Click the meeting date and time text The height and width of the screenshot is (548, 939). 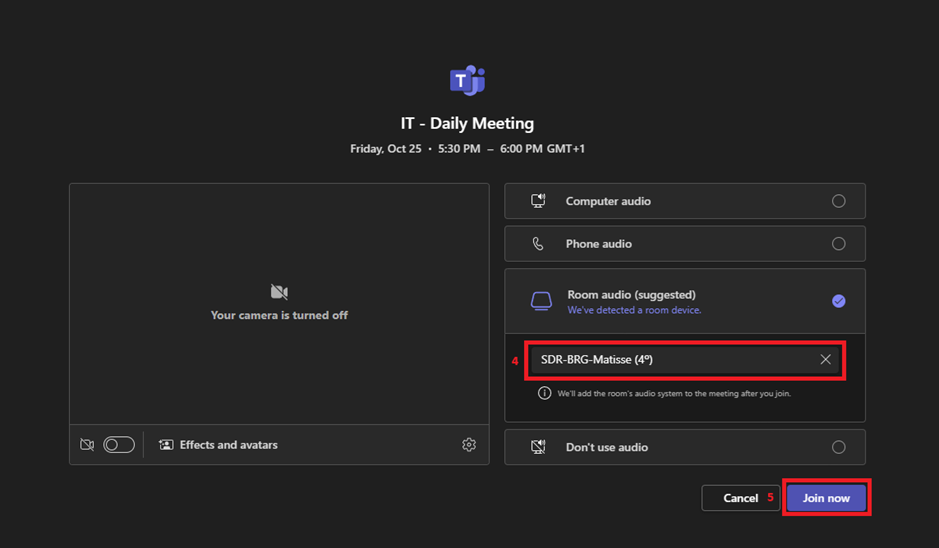(467, 149)
